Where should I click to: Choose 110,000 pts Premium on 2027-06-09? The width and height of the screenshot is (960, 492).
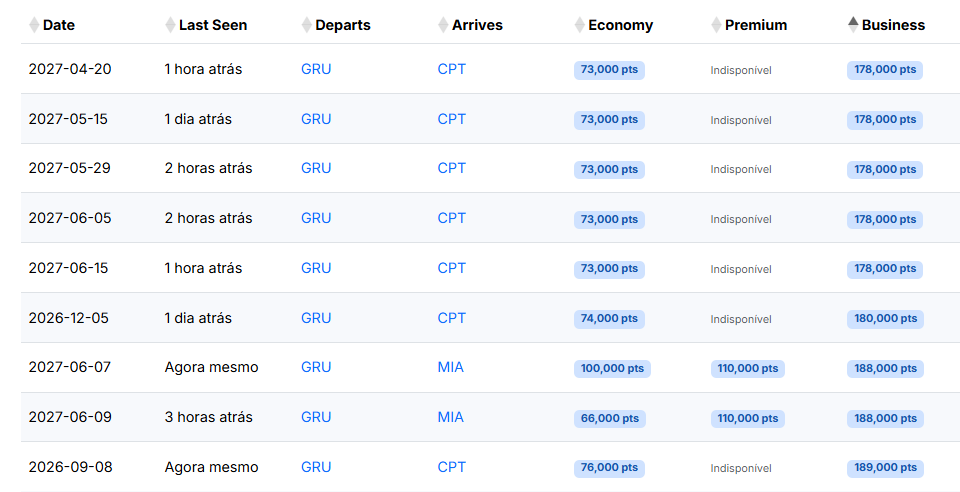748,419
